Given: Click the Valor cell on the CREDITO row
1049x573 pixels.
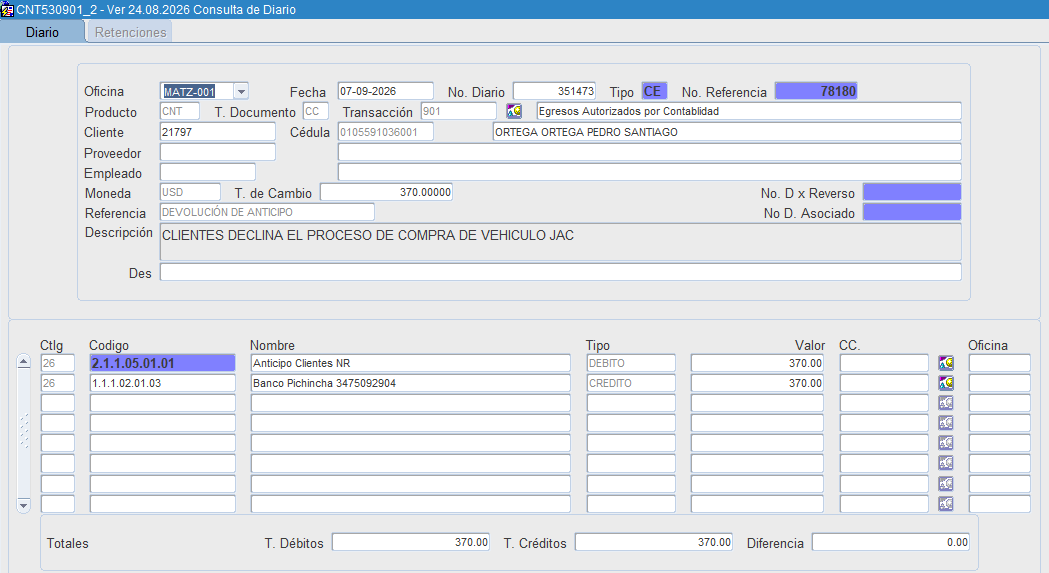Looking at the screenshot, I should 757,384.
